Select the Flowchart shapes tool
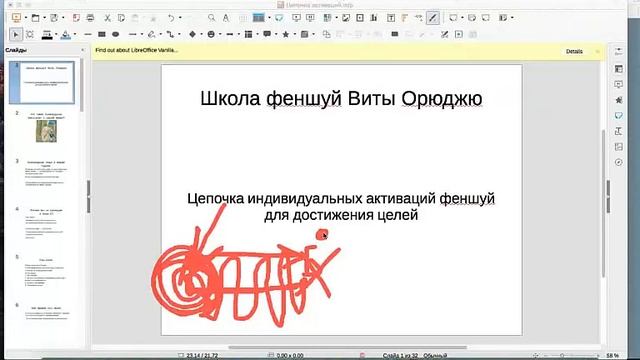The height and width of the screenshot is (360, 640). 249,35
